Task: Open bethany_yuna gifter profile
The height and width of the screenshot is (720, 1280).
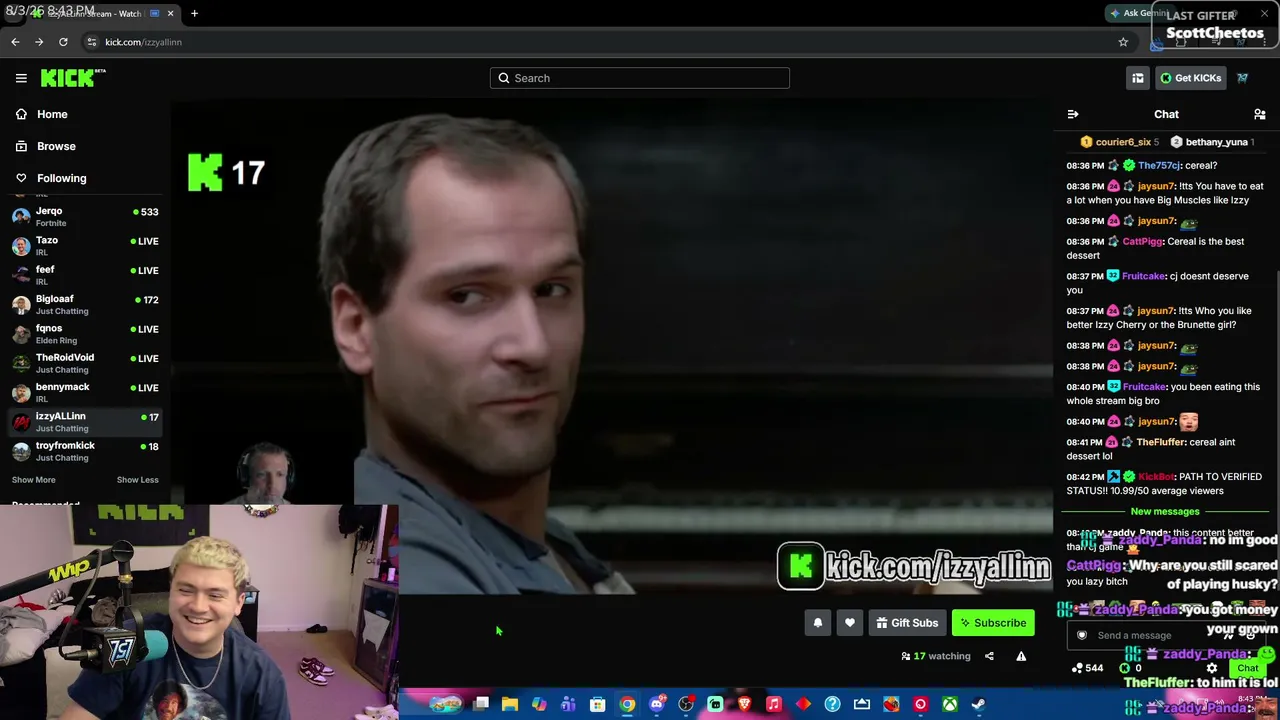Action: point(1212,142)
